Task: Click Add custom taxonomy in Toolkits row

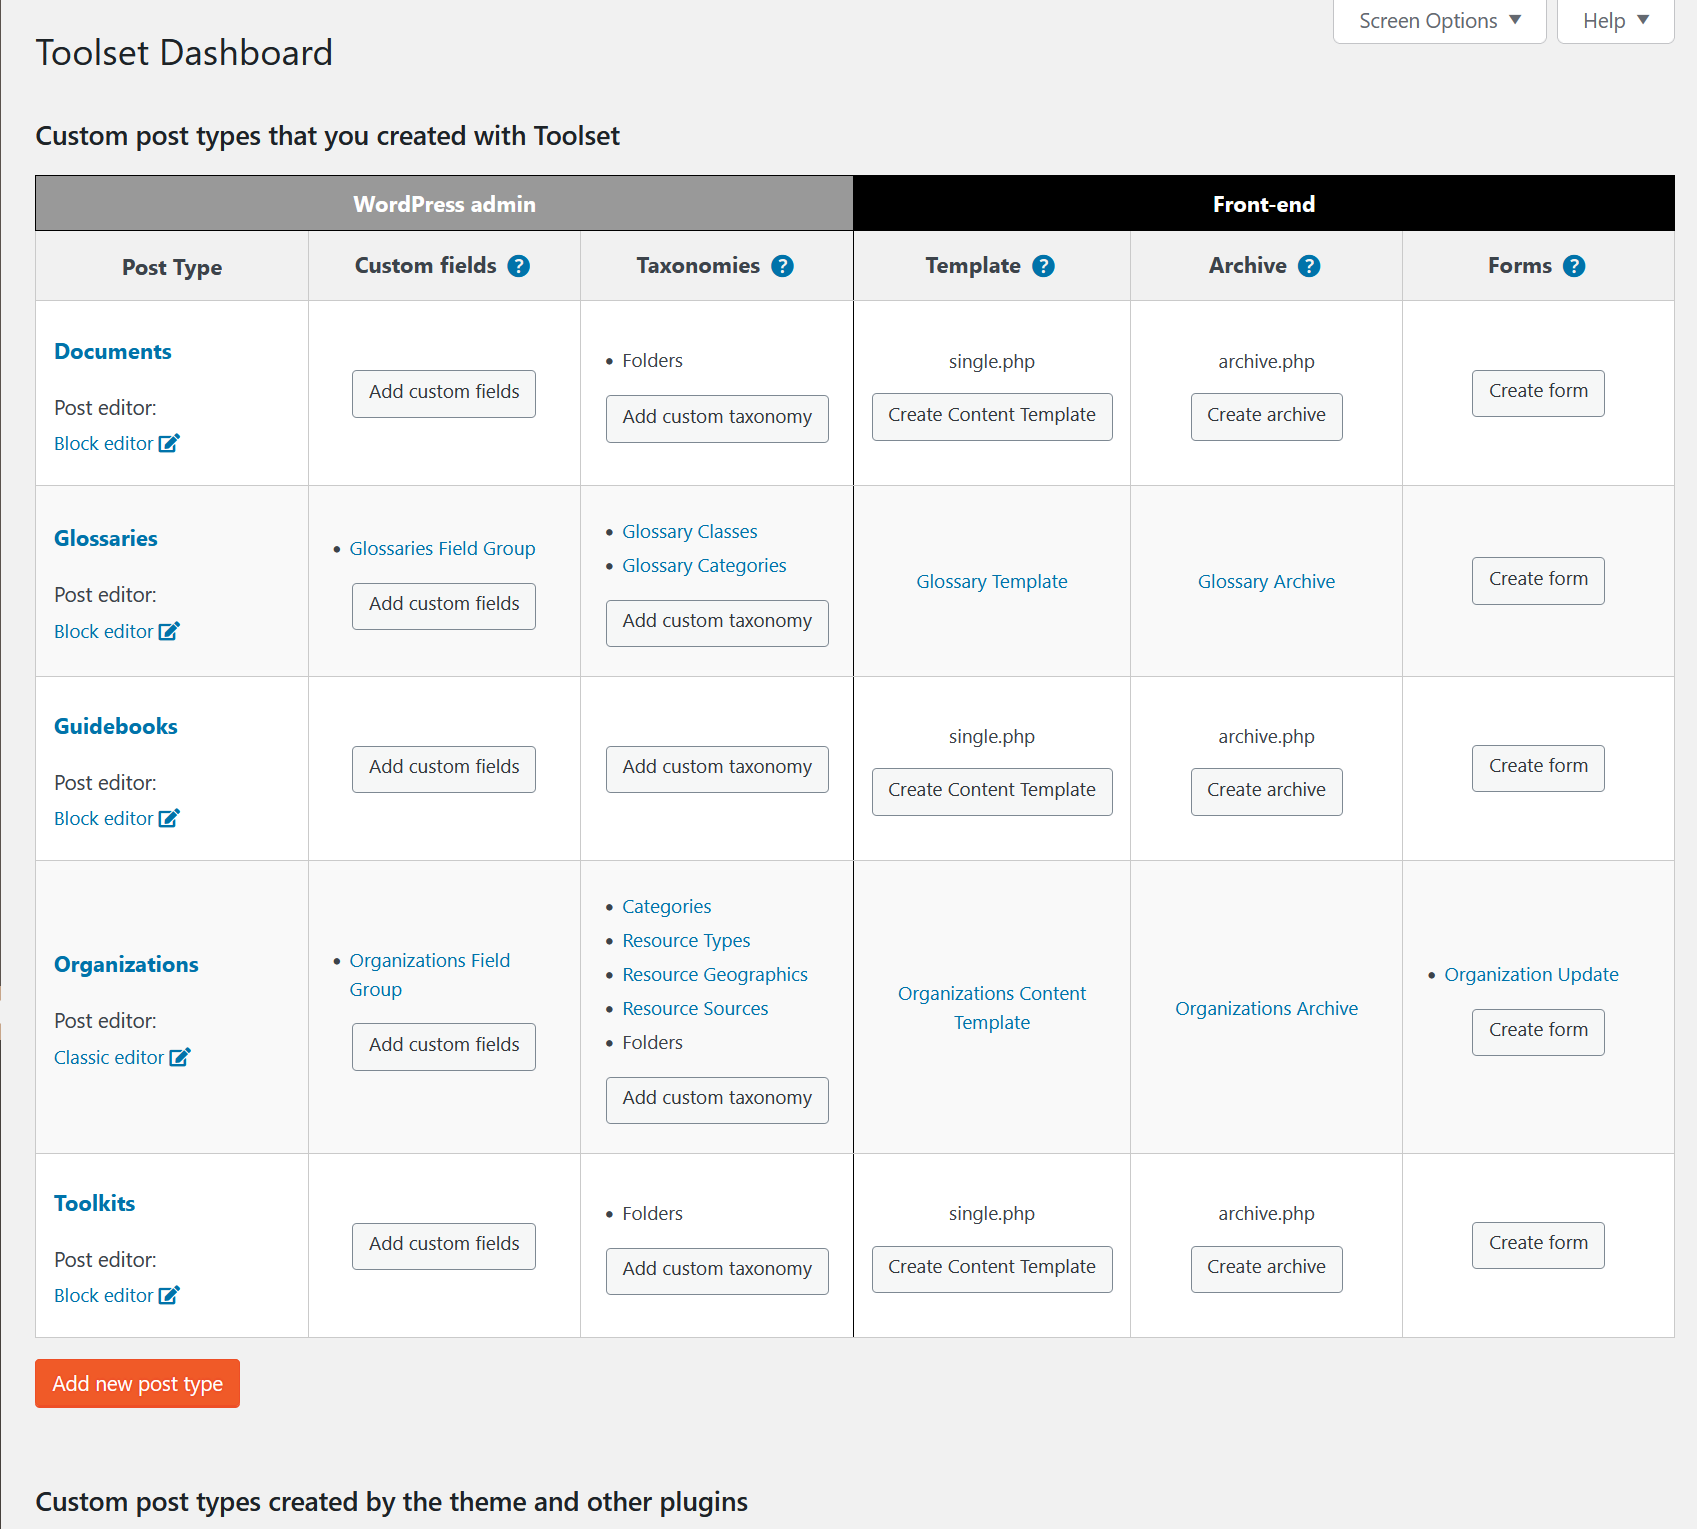Action: (717, 1270)
